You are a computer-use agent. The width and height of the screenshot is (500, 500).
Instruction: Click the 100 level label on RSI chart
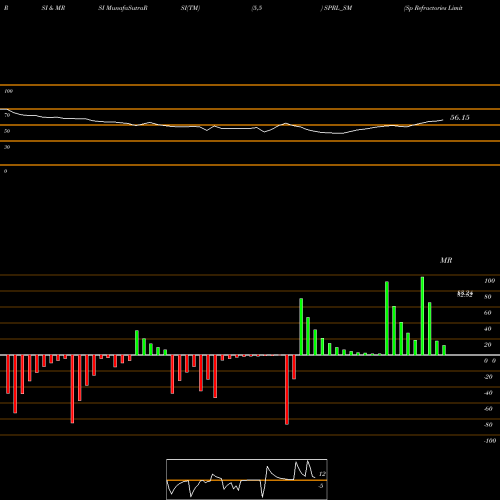point(8,91)
